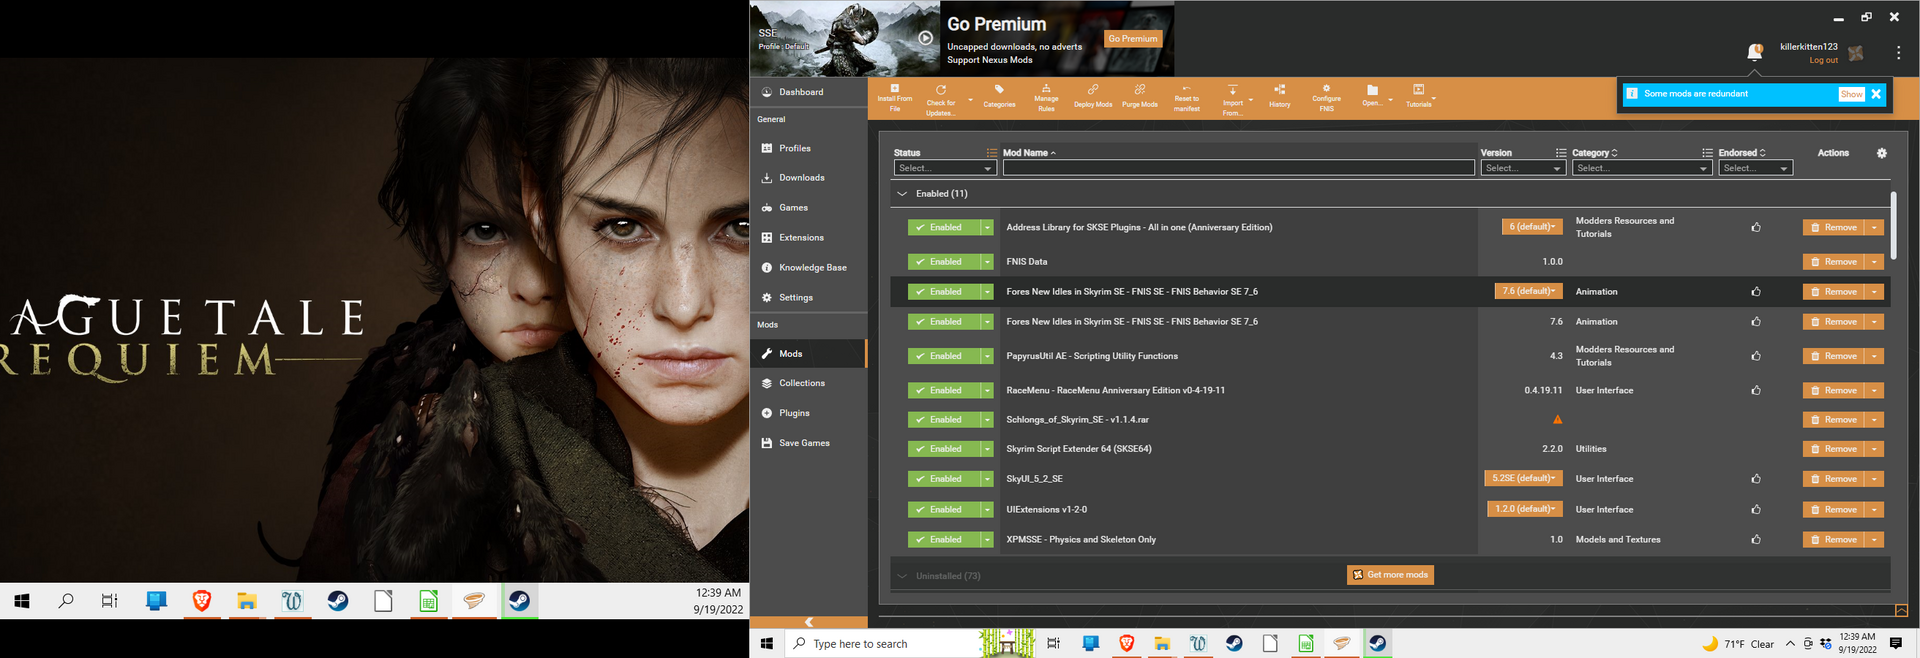This screenshot has height=658, width=1920.
Task: Open version dropdown 1.2.0 (default) for UIExtensions
Action: [x=1524, y=509]
